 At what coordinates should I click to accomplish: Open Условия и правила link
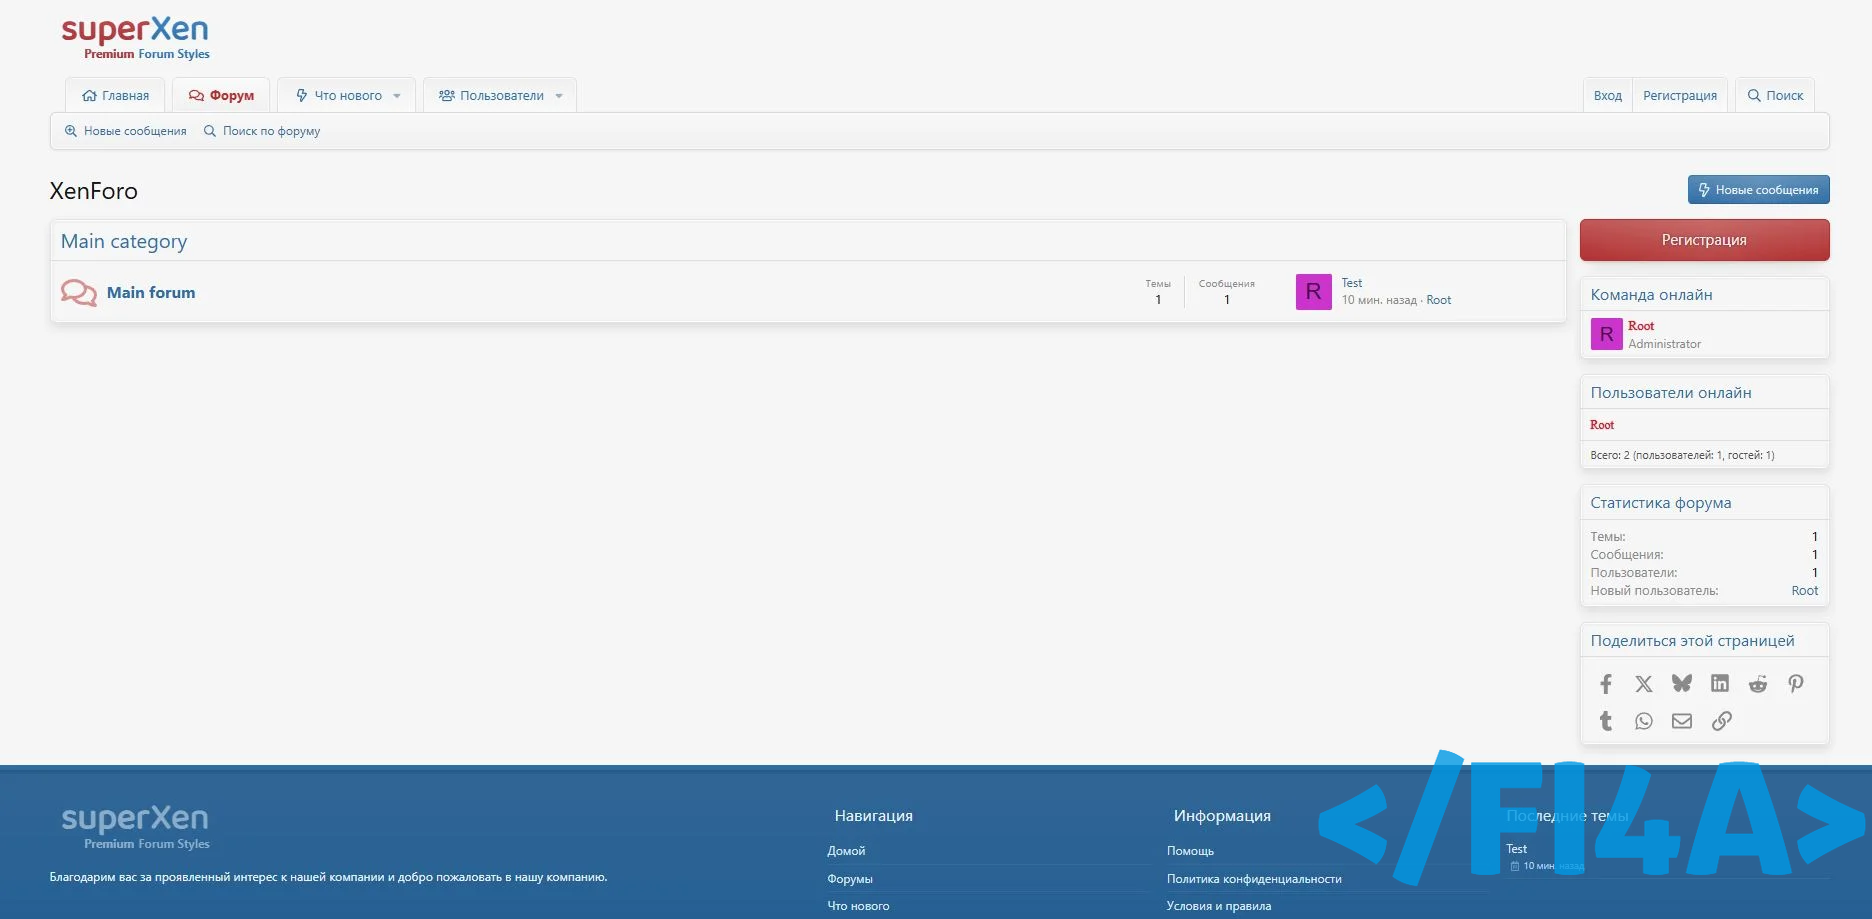tap(1219, 906)
